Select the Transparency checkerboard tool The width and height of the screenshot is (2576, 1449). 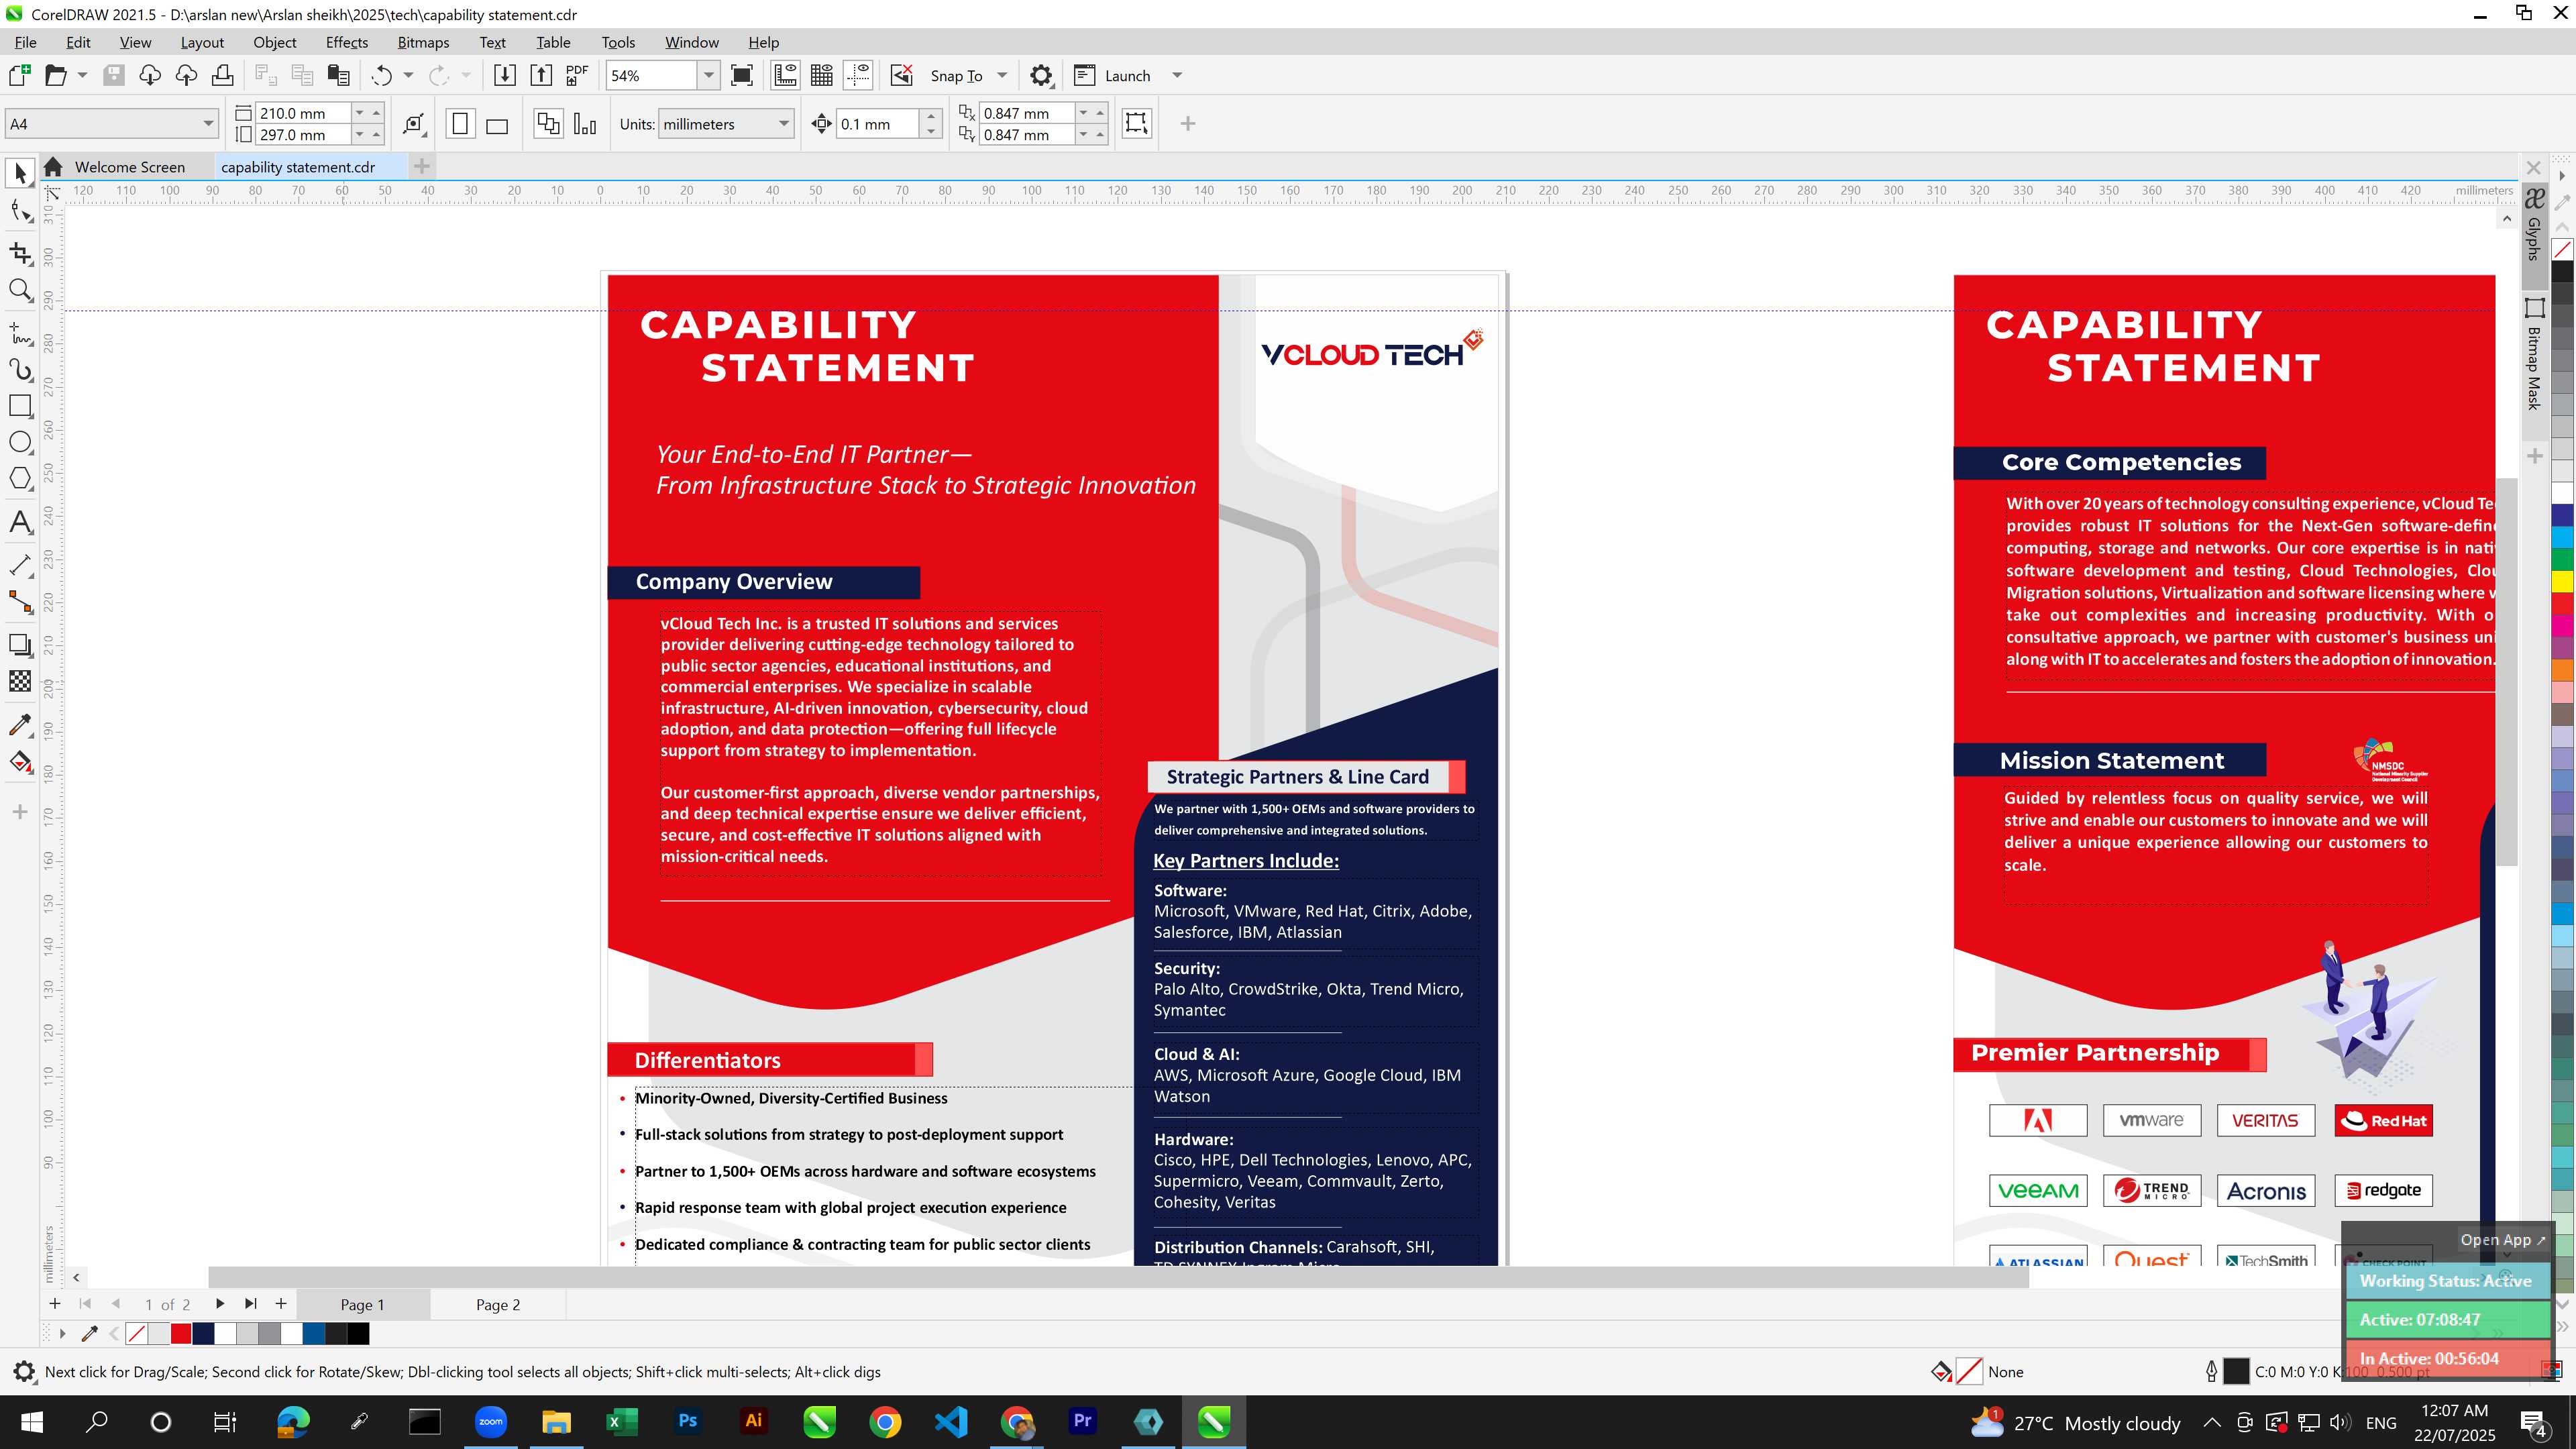point(20,681)
